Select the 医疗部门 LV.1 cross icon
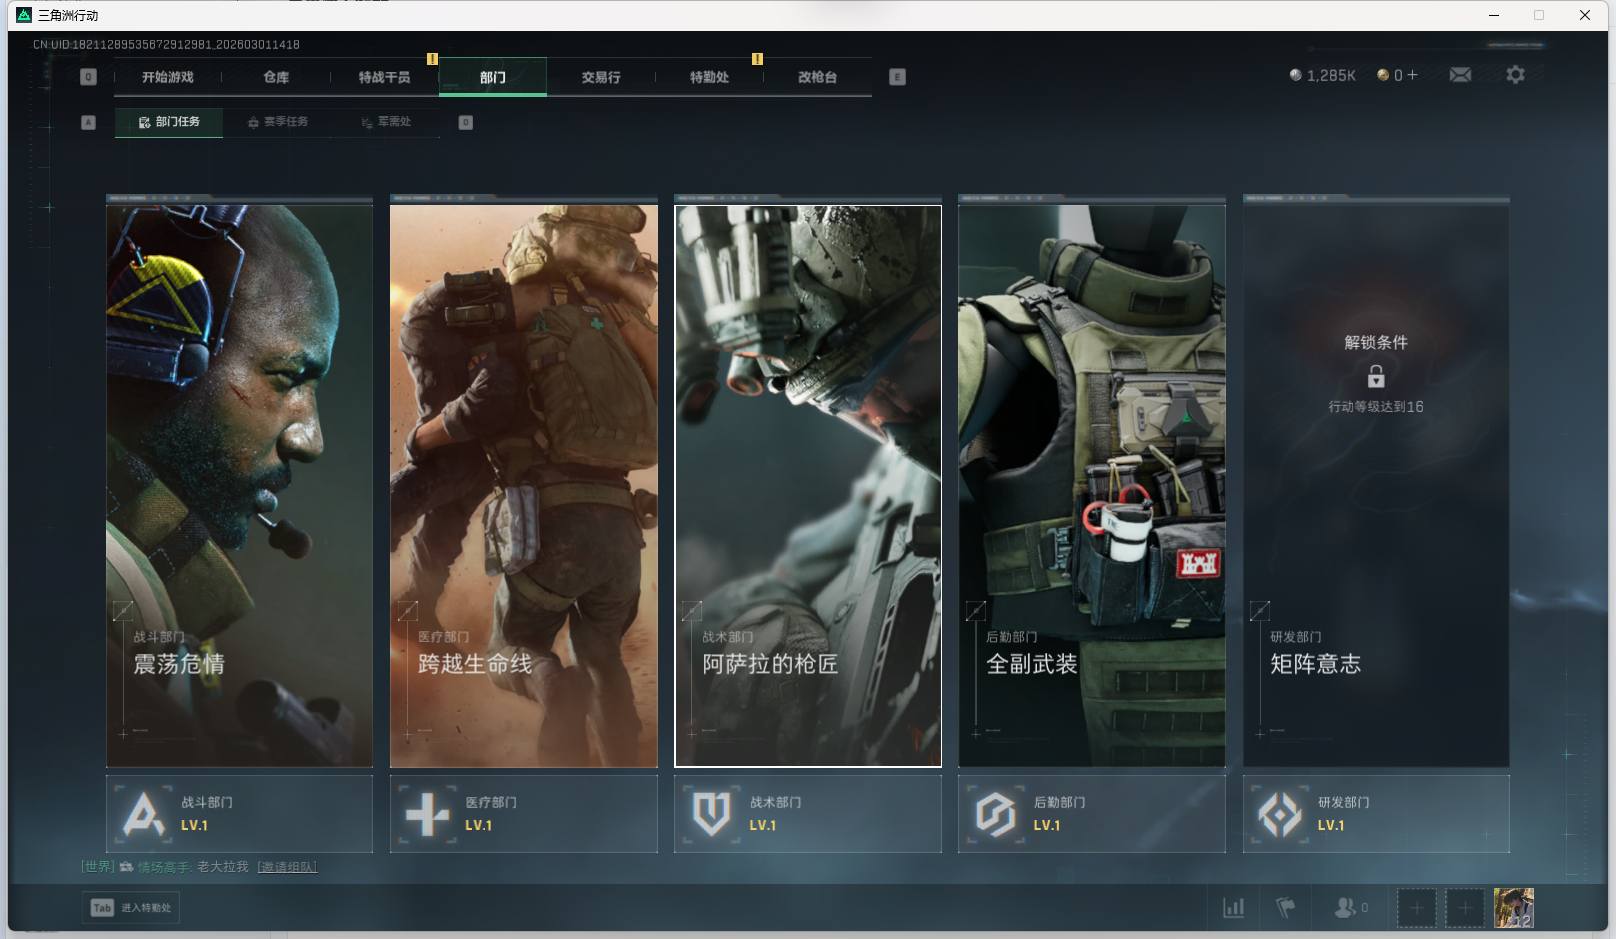This screenshot has width=1616, height=939. [x=427, y=814]
